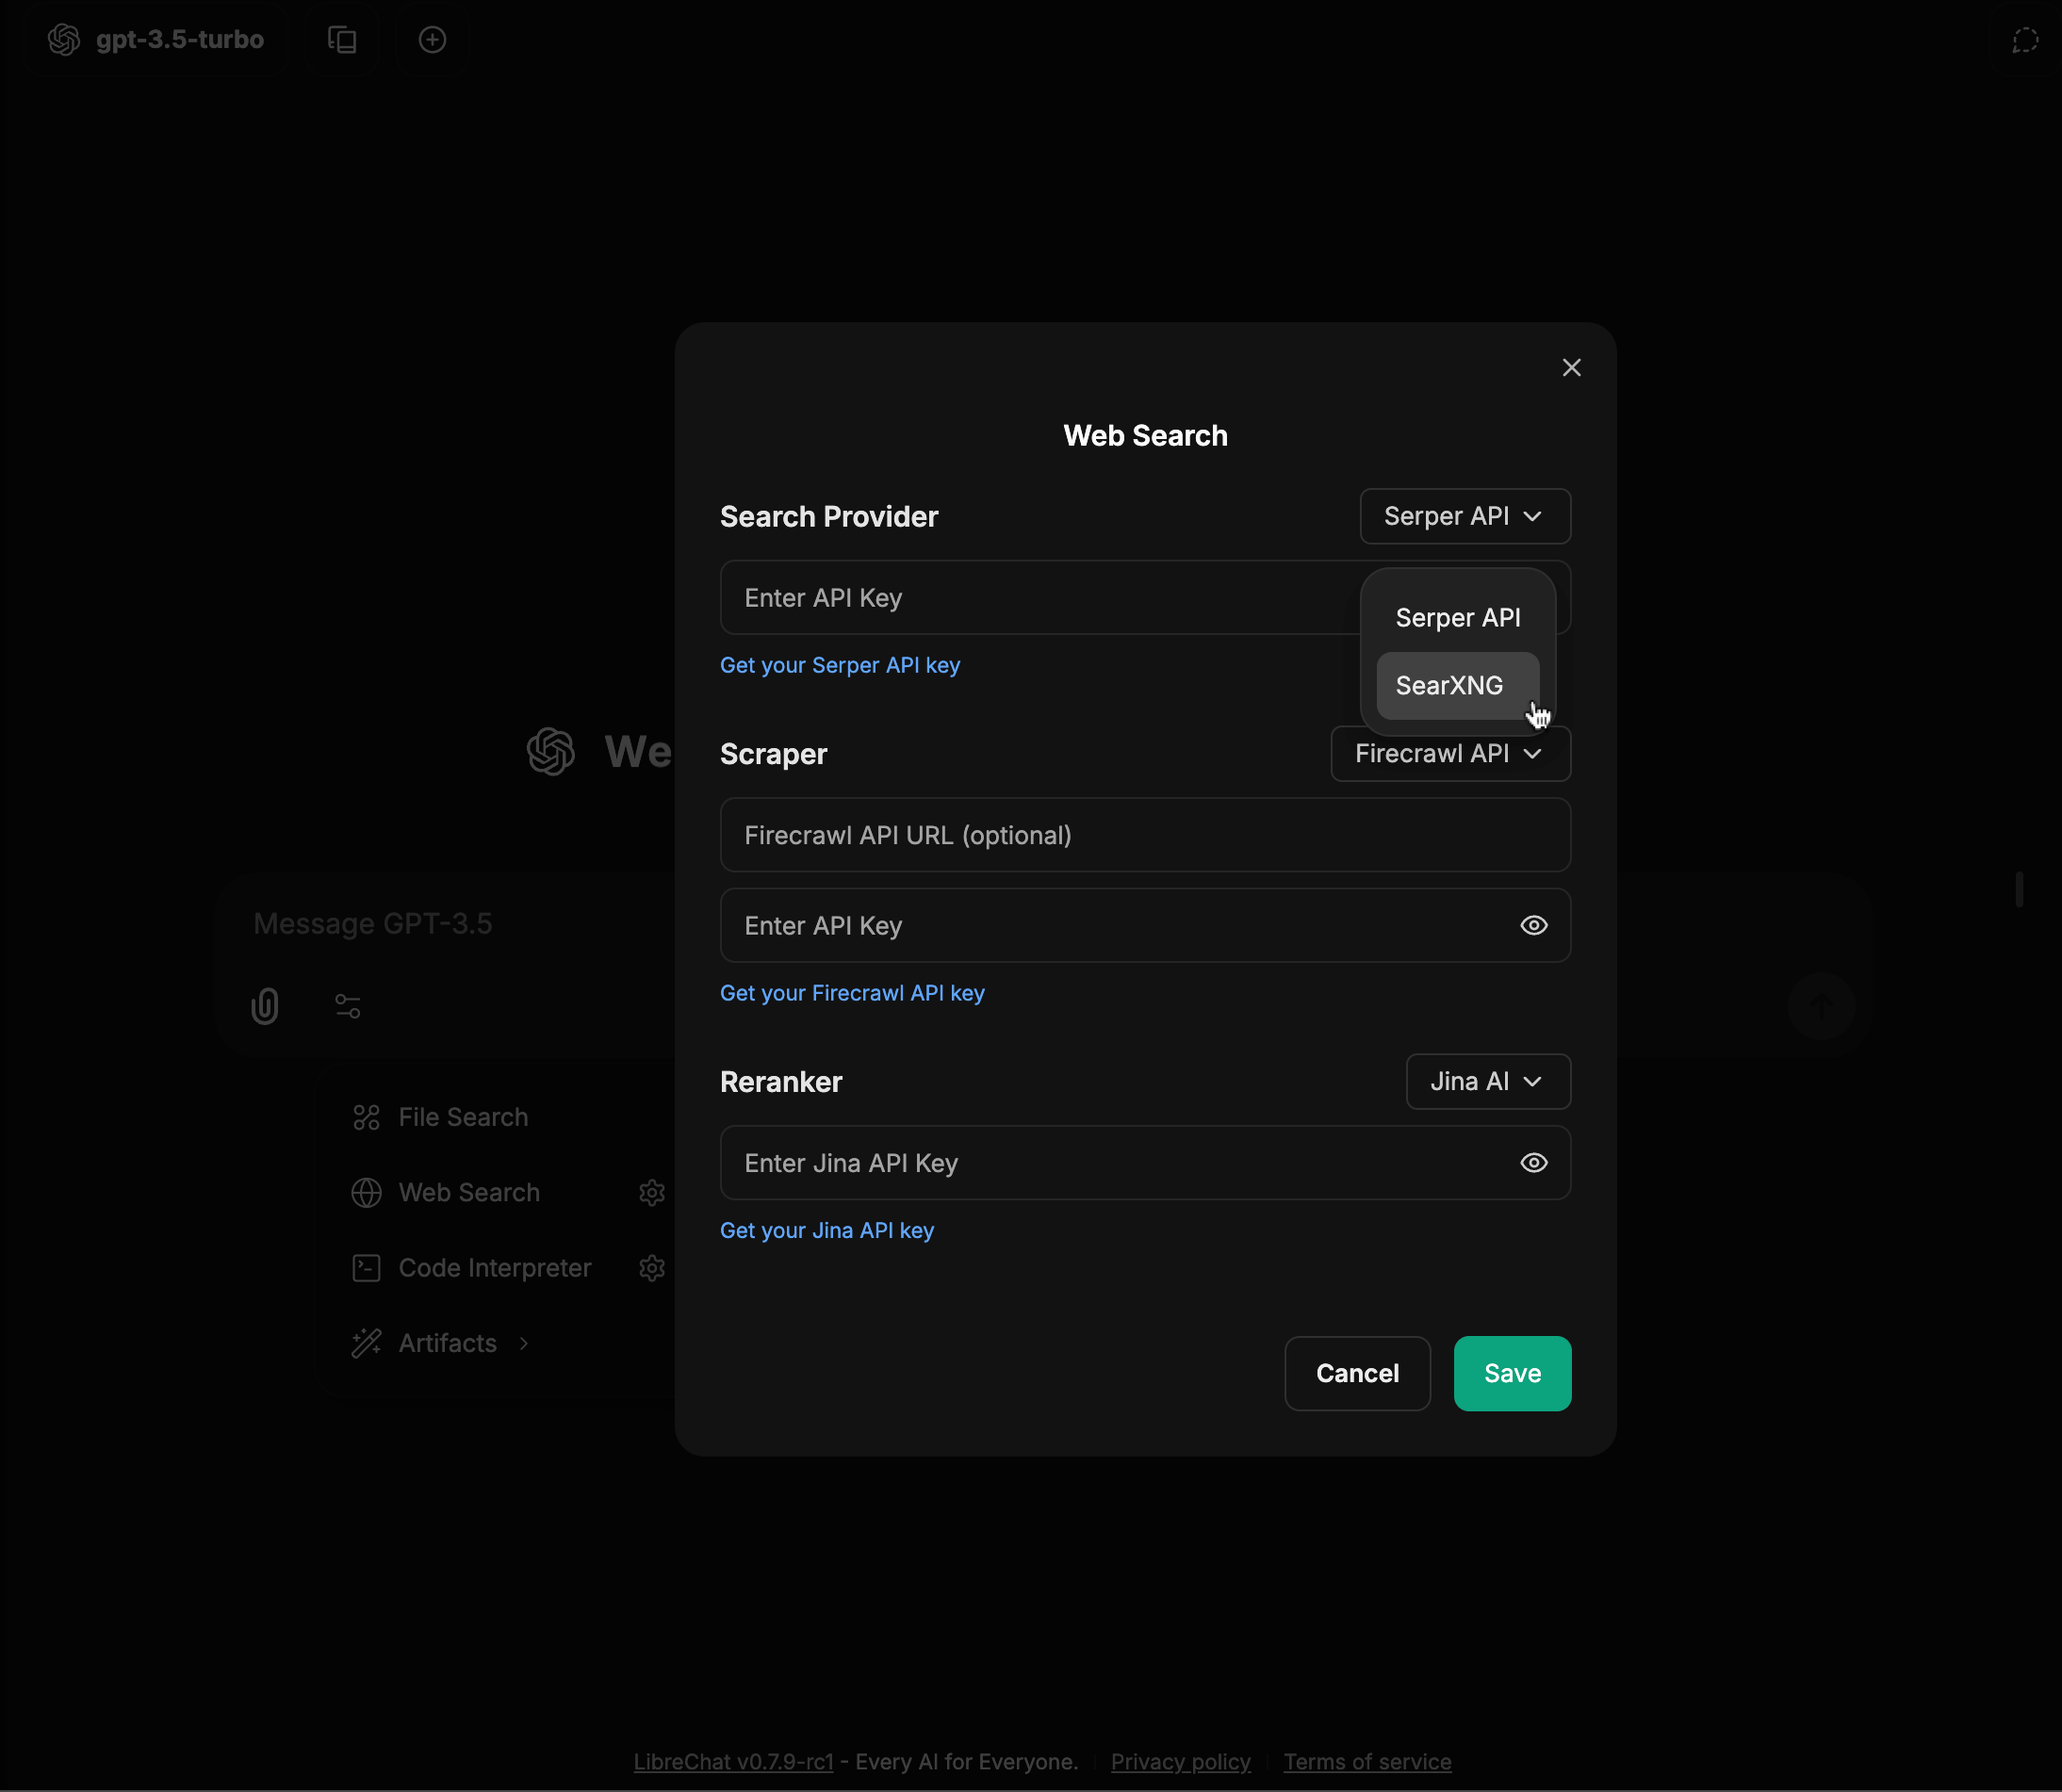The width and height of the screenshot is (2062, 1792).
Task: Open the Privacy policy link
Action: pos(1180,1761)
